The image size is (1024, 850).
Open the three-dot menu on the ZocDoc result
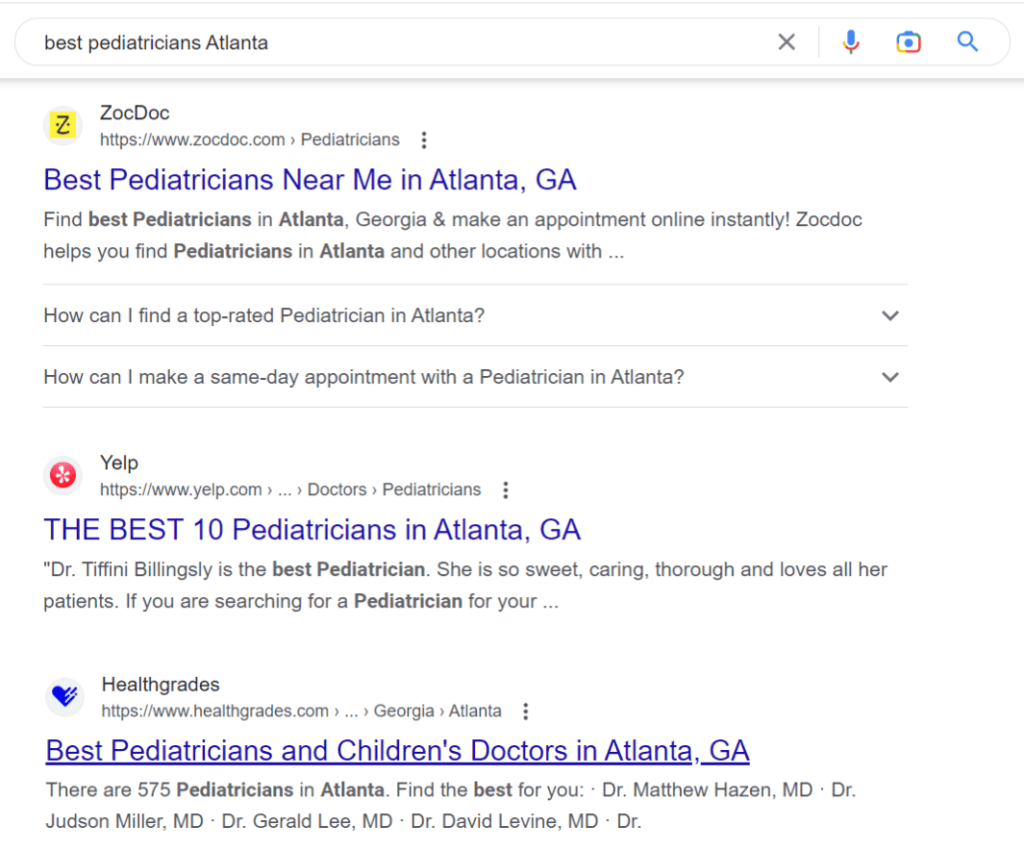(x=424, y=141)
